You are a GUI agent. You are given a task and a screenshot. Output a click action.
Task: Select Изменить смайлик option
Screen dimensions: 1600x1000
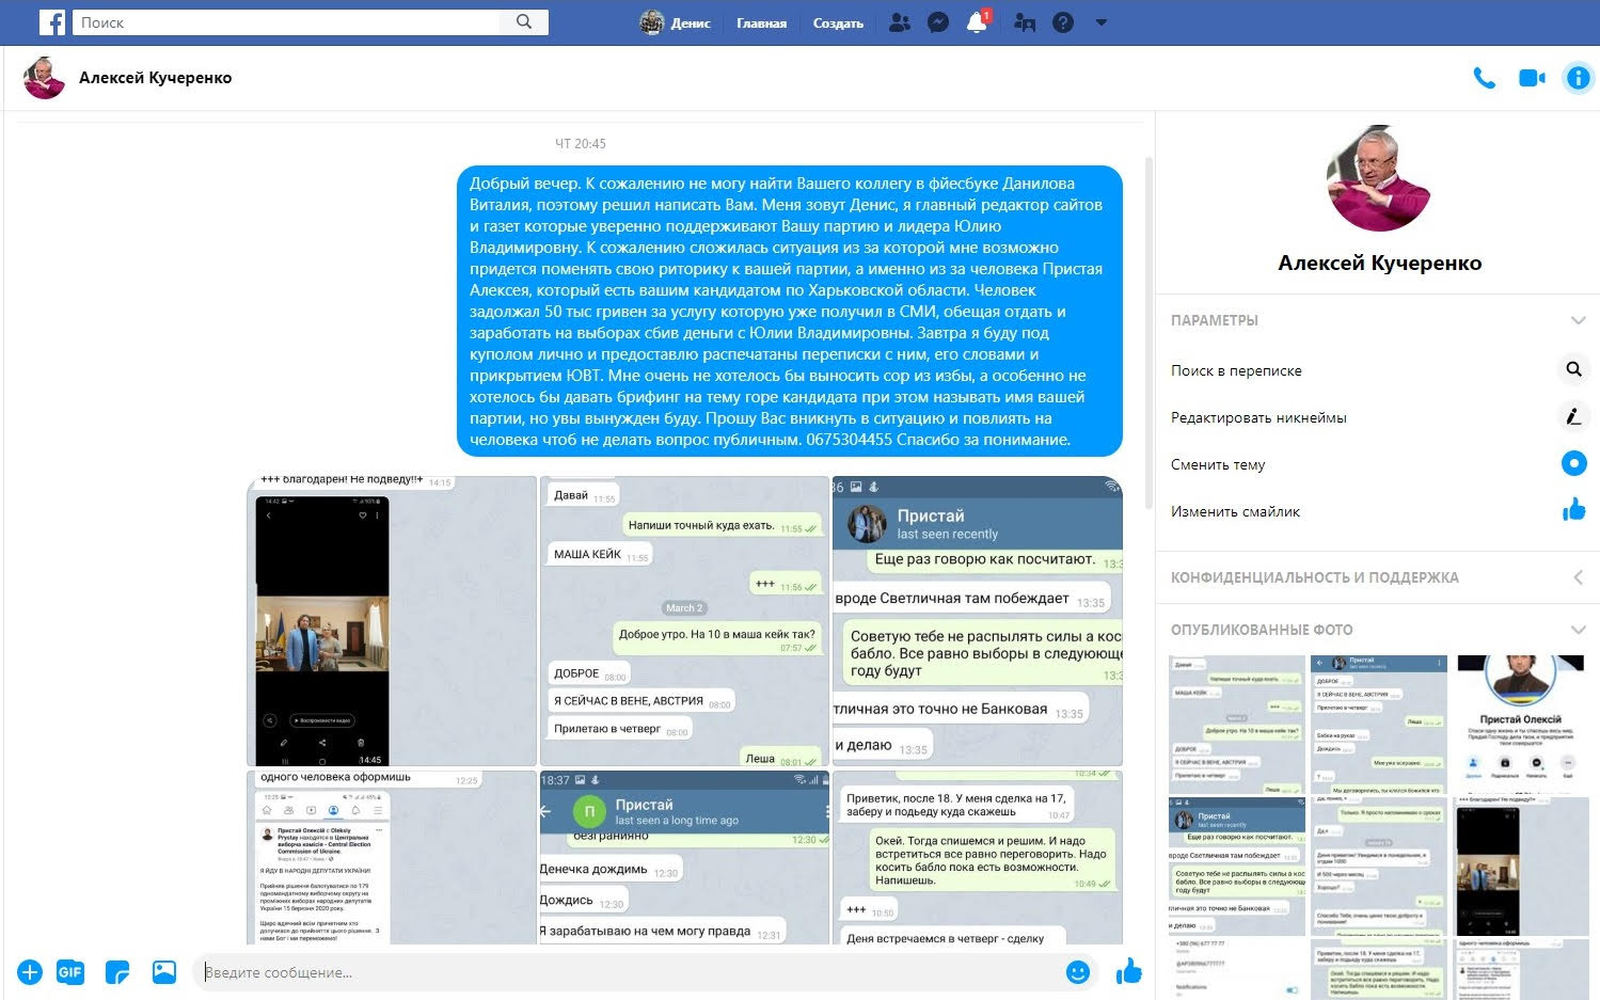1235,511
